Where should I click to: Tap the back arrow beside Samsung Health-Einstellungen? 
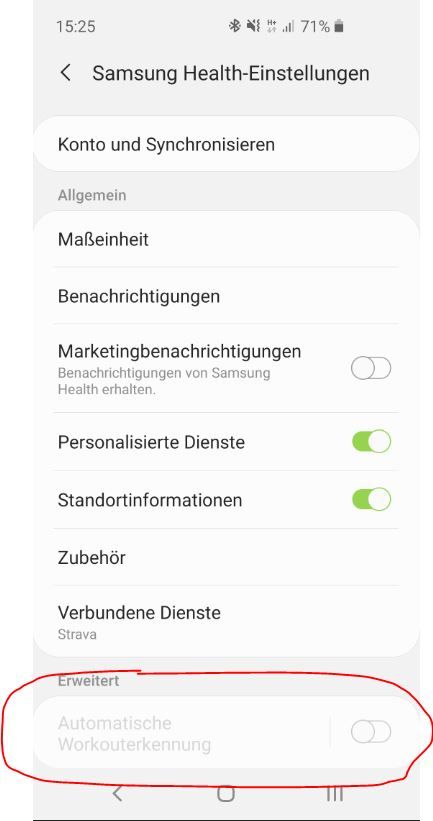tap(65, 73)
